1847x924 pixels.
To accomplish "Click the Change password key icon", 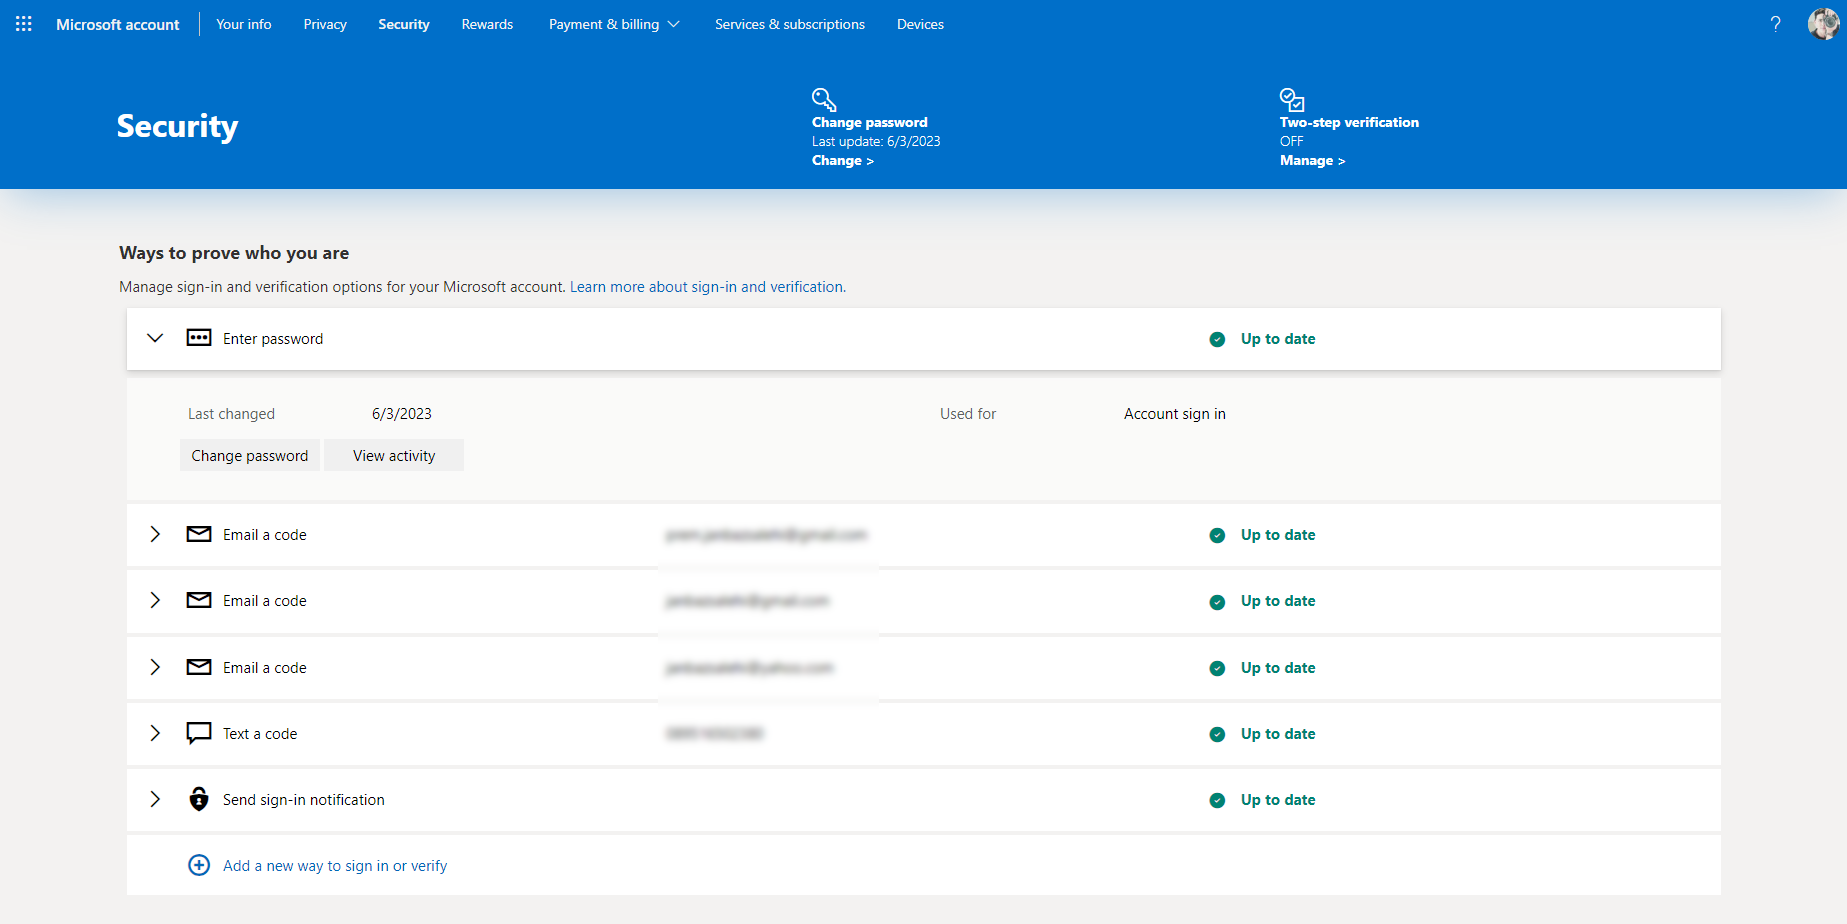I will point(824,99).
